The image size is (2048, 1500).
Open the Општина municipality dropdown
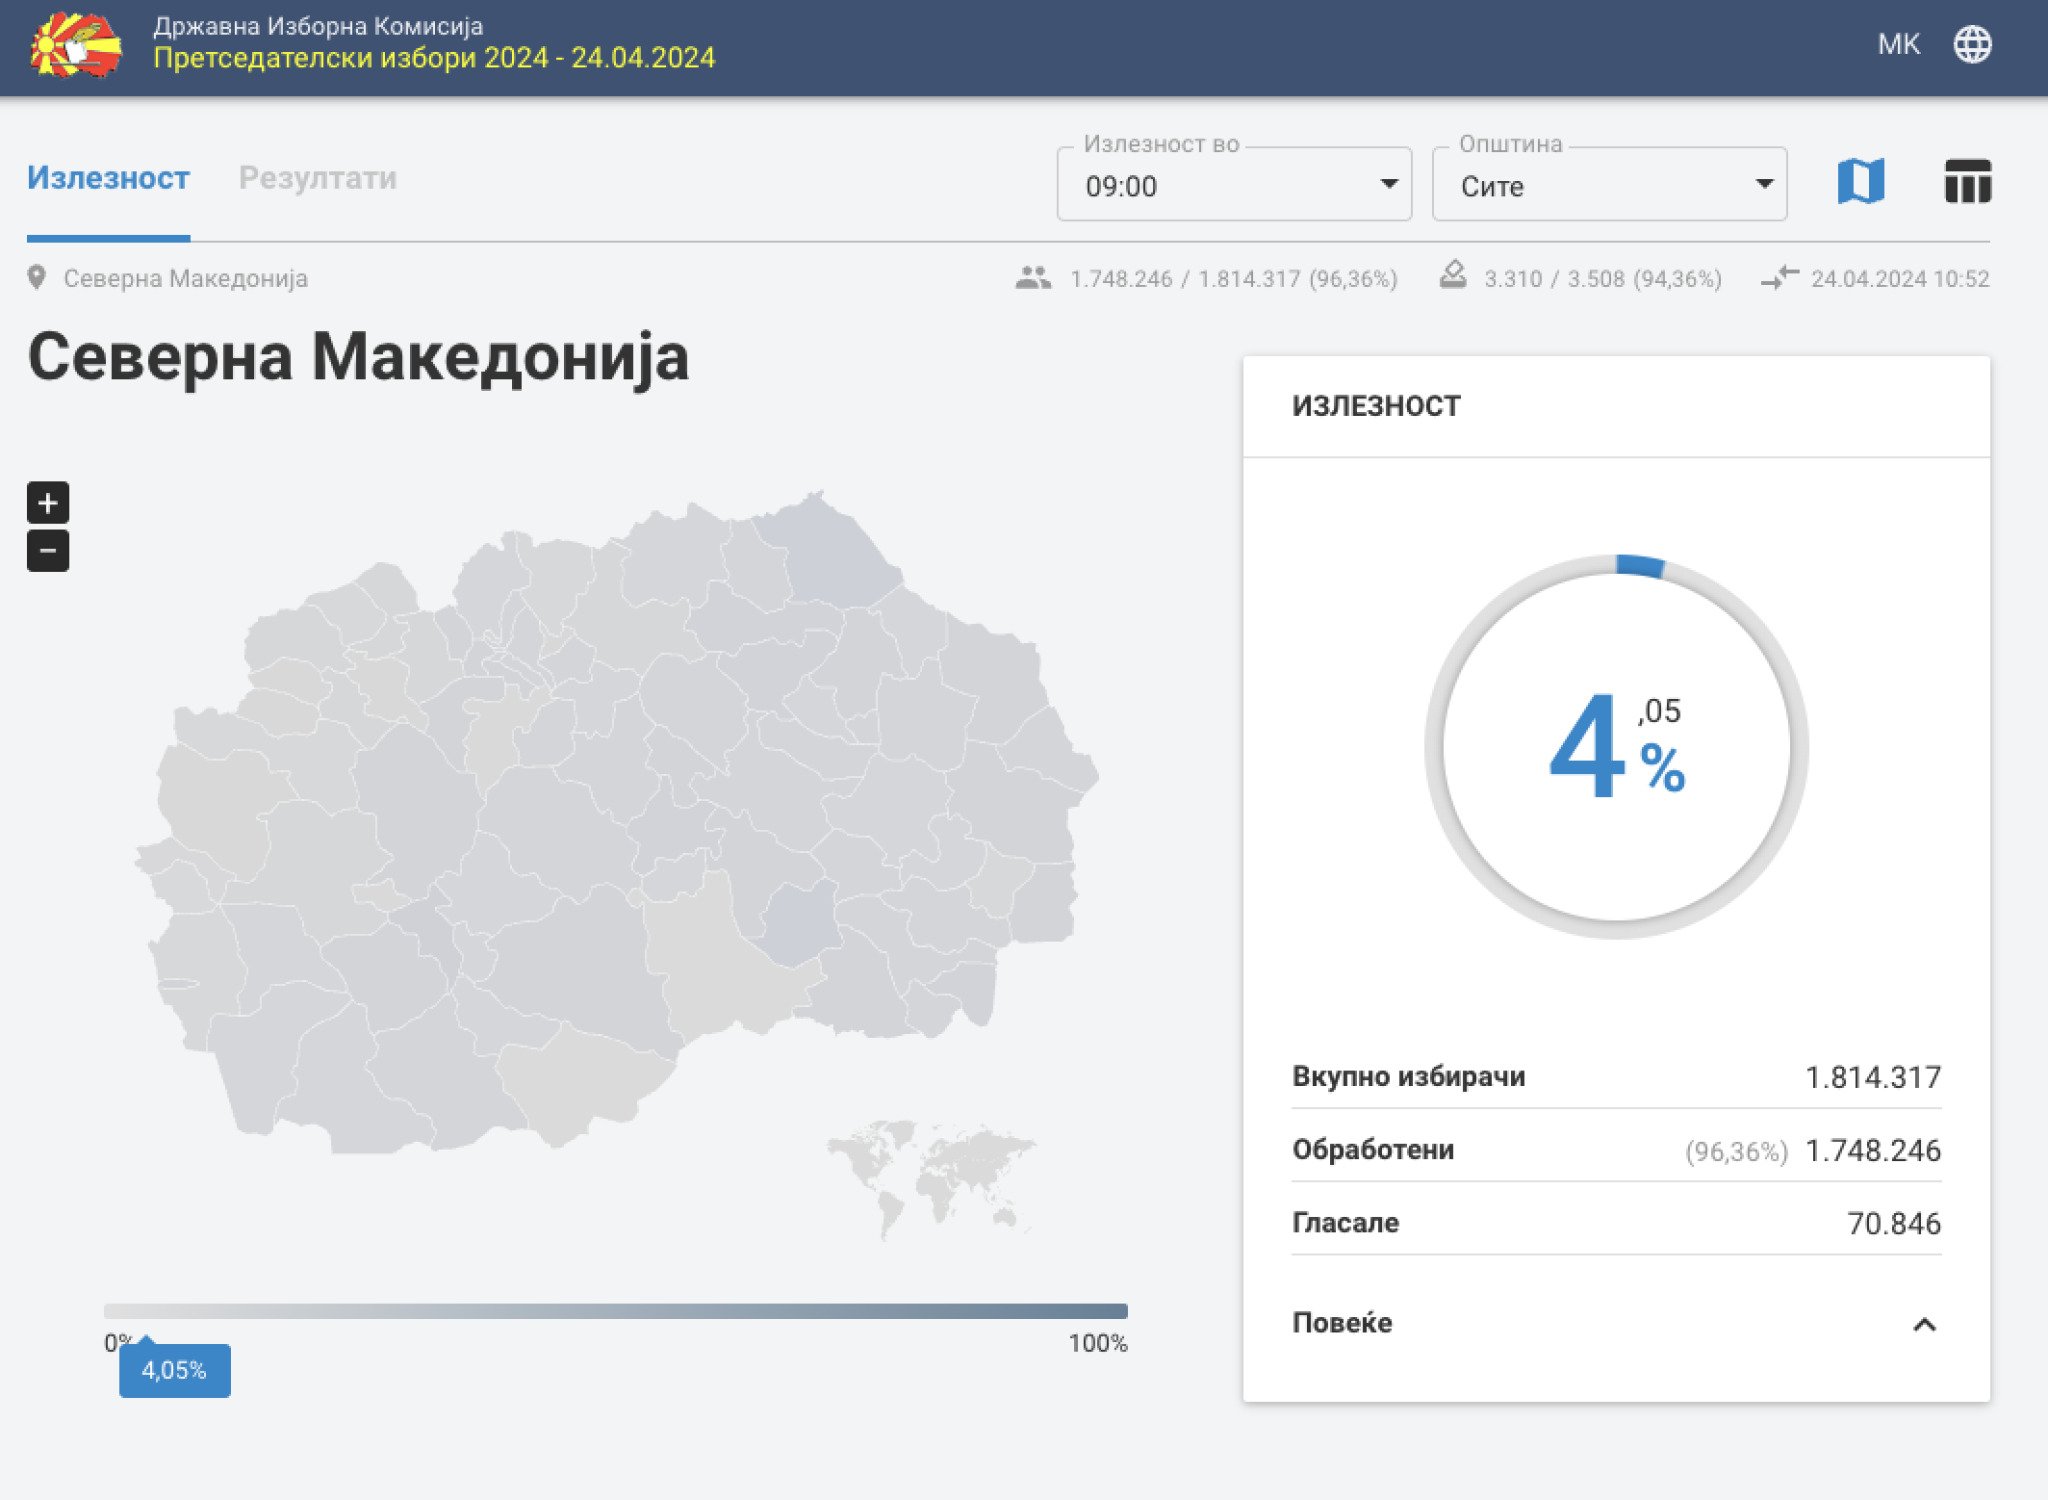(x=1608, y=185)
